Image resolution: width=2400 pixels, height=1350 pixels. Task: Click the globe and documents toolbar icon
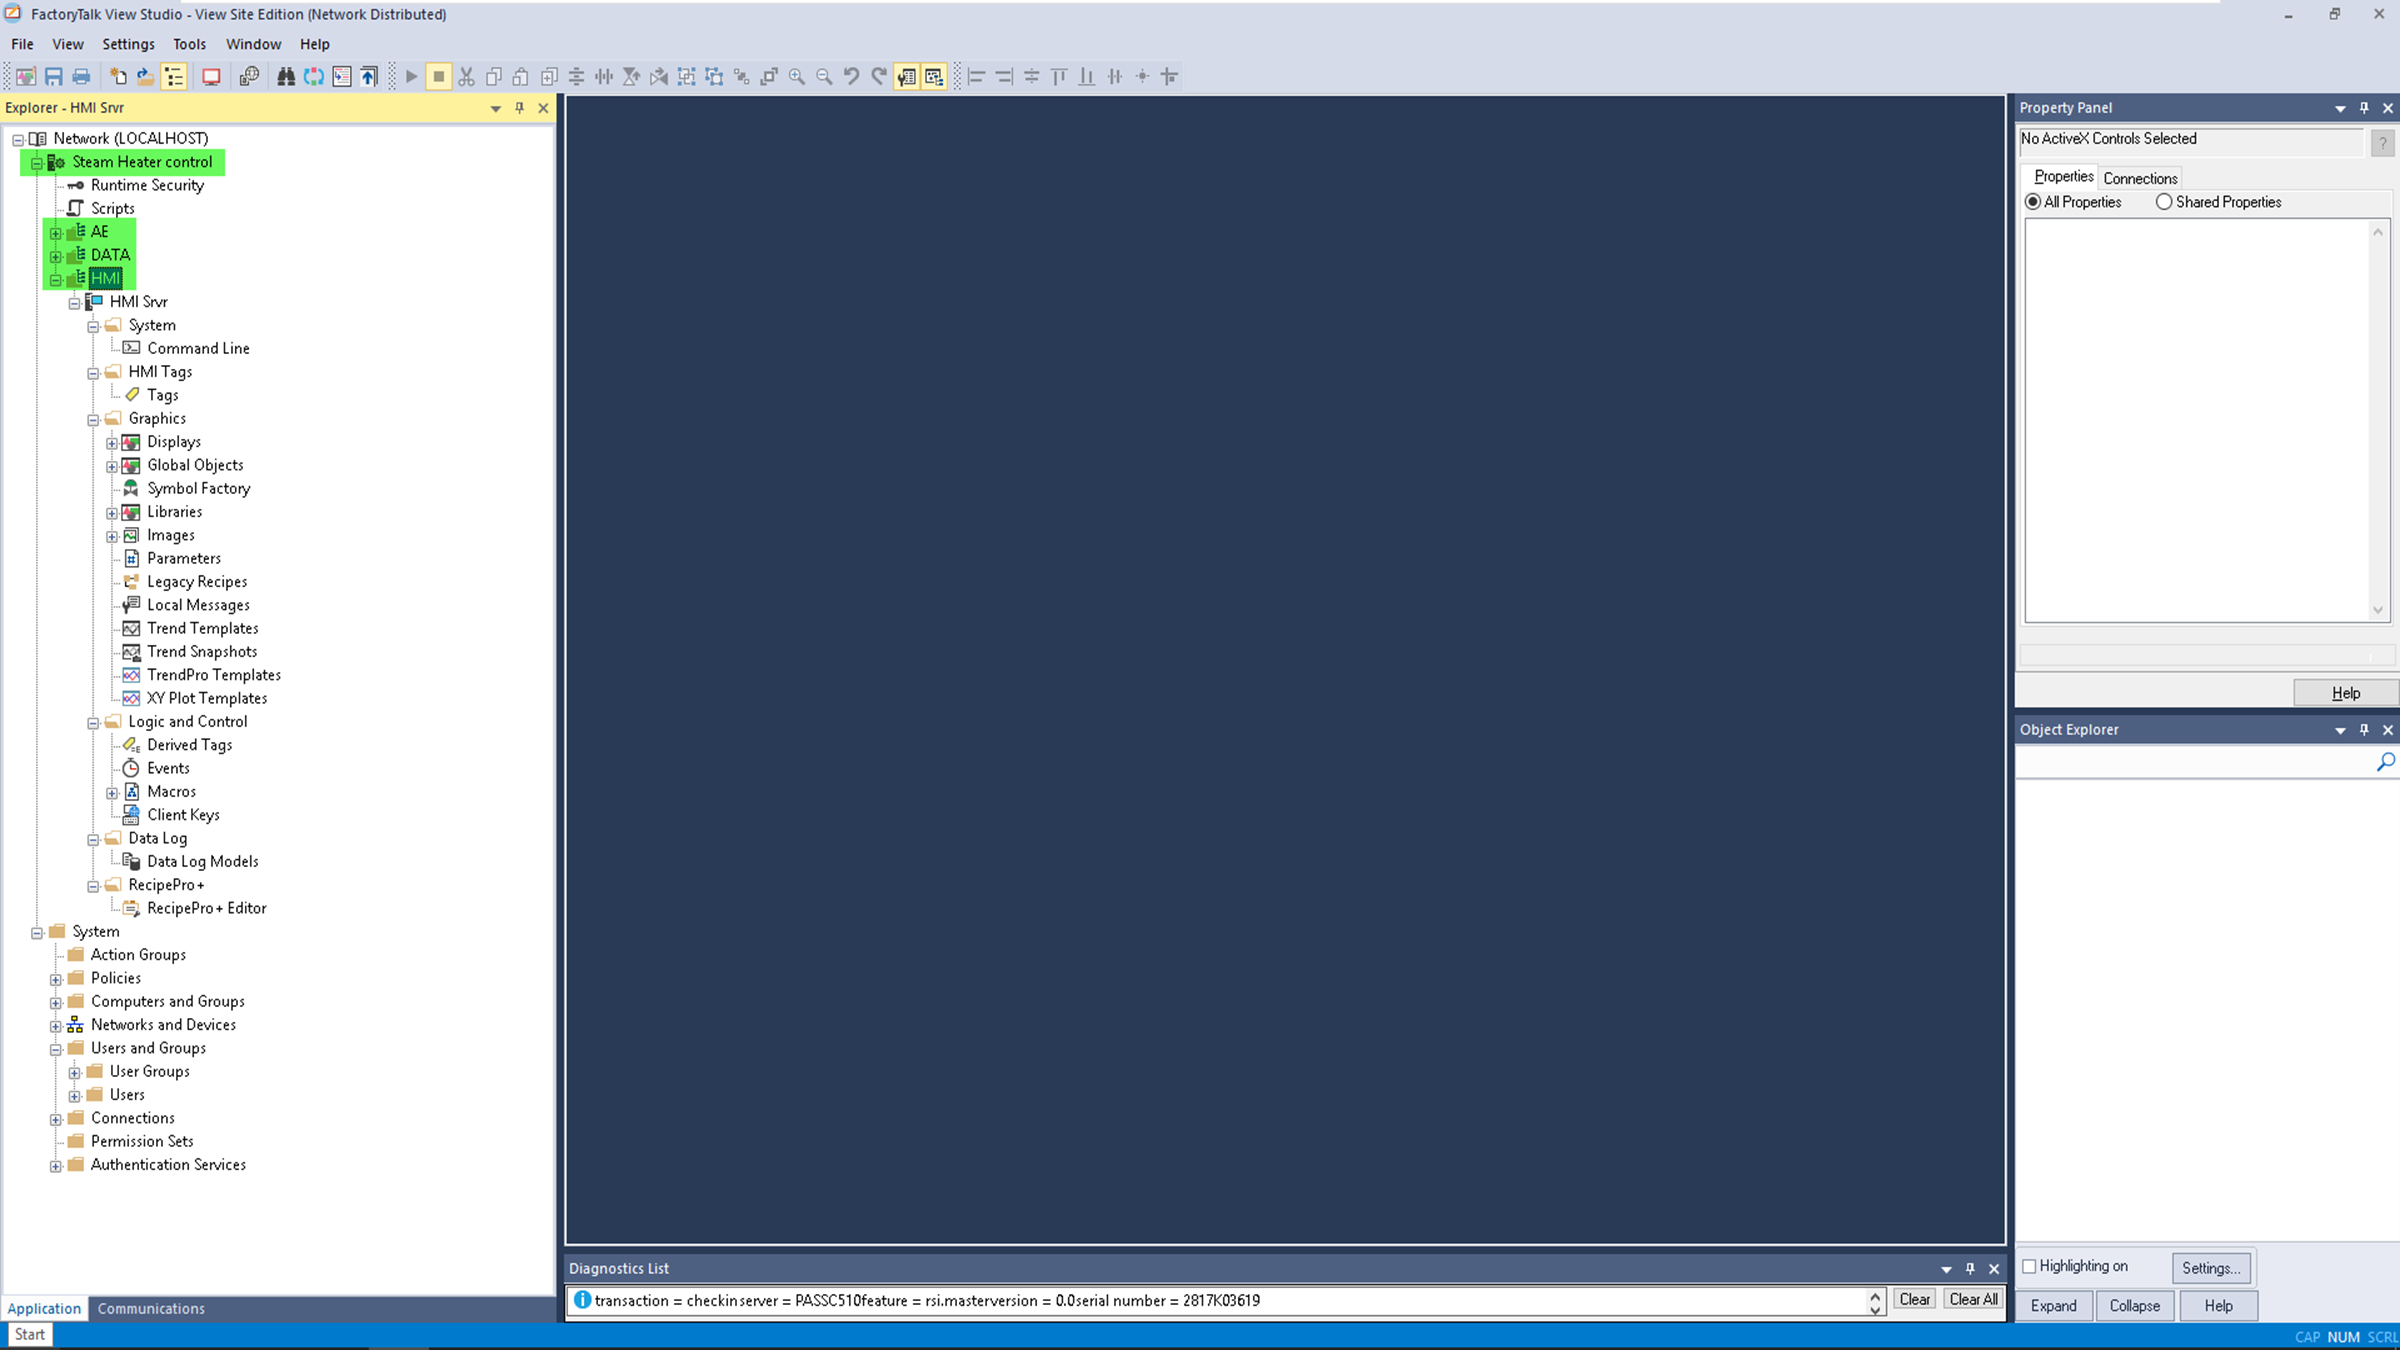tap(249, 77)
